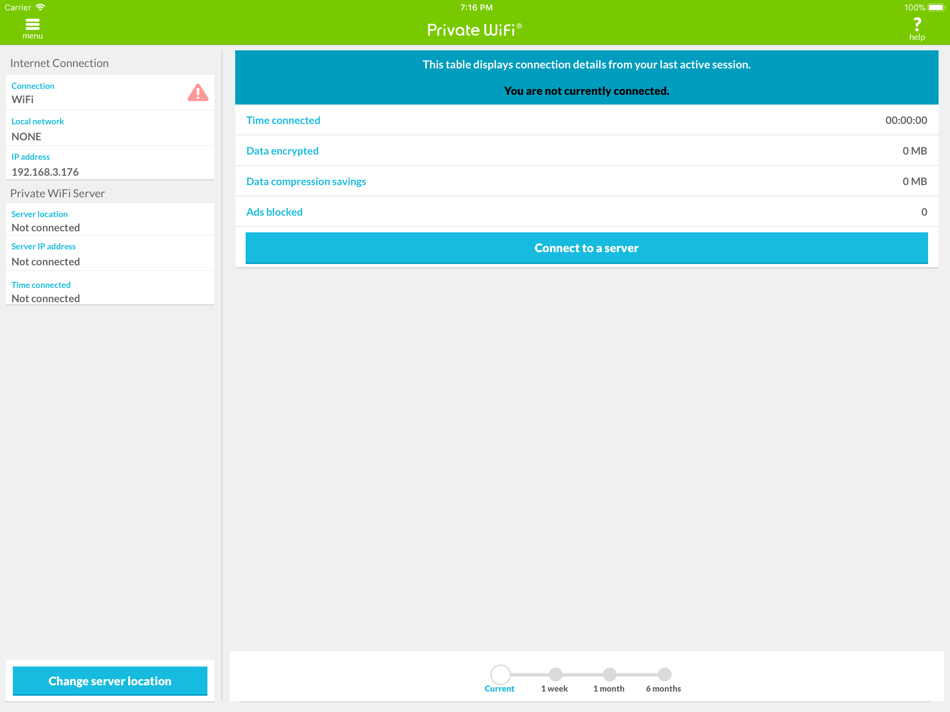
Task: Open the help question mark icon
Action: click(x=917, y=28)
